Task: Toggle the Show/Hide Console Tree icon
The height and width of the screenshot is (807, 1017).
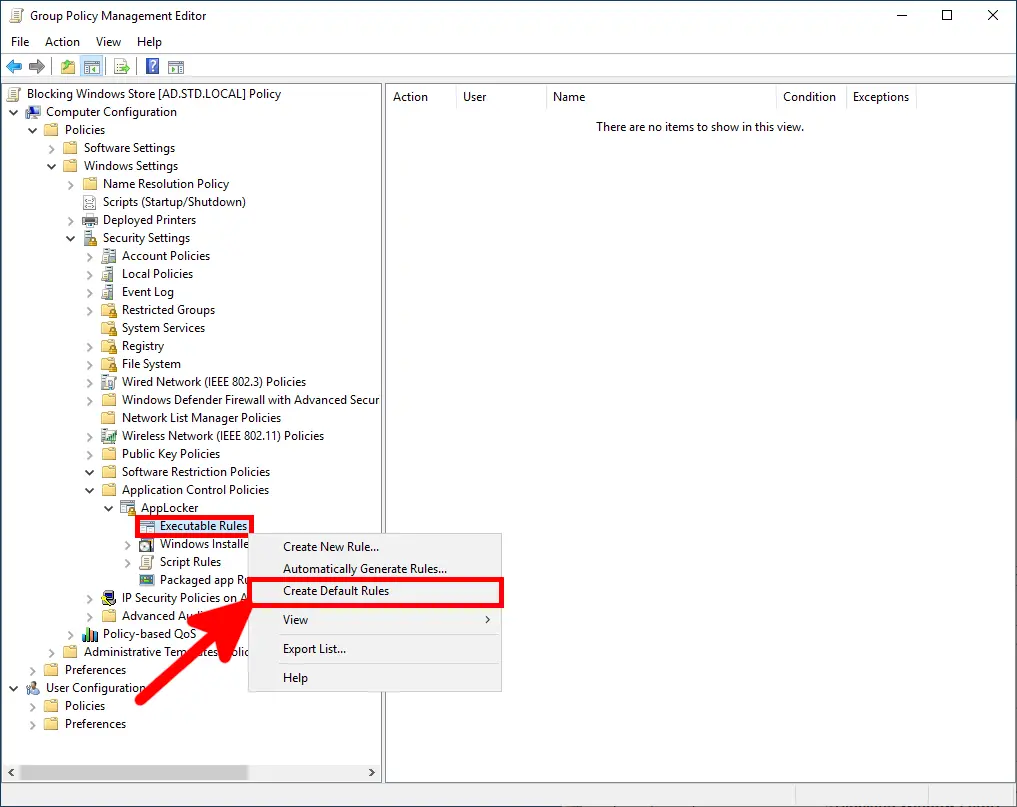Action: (x=92, y=66)
